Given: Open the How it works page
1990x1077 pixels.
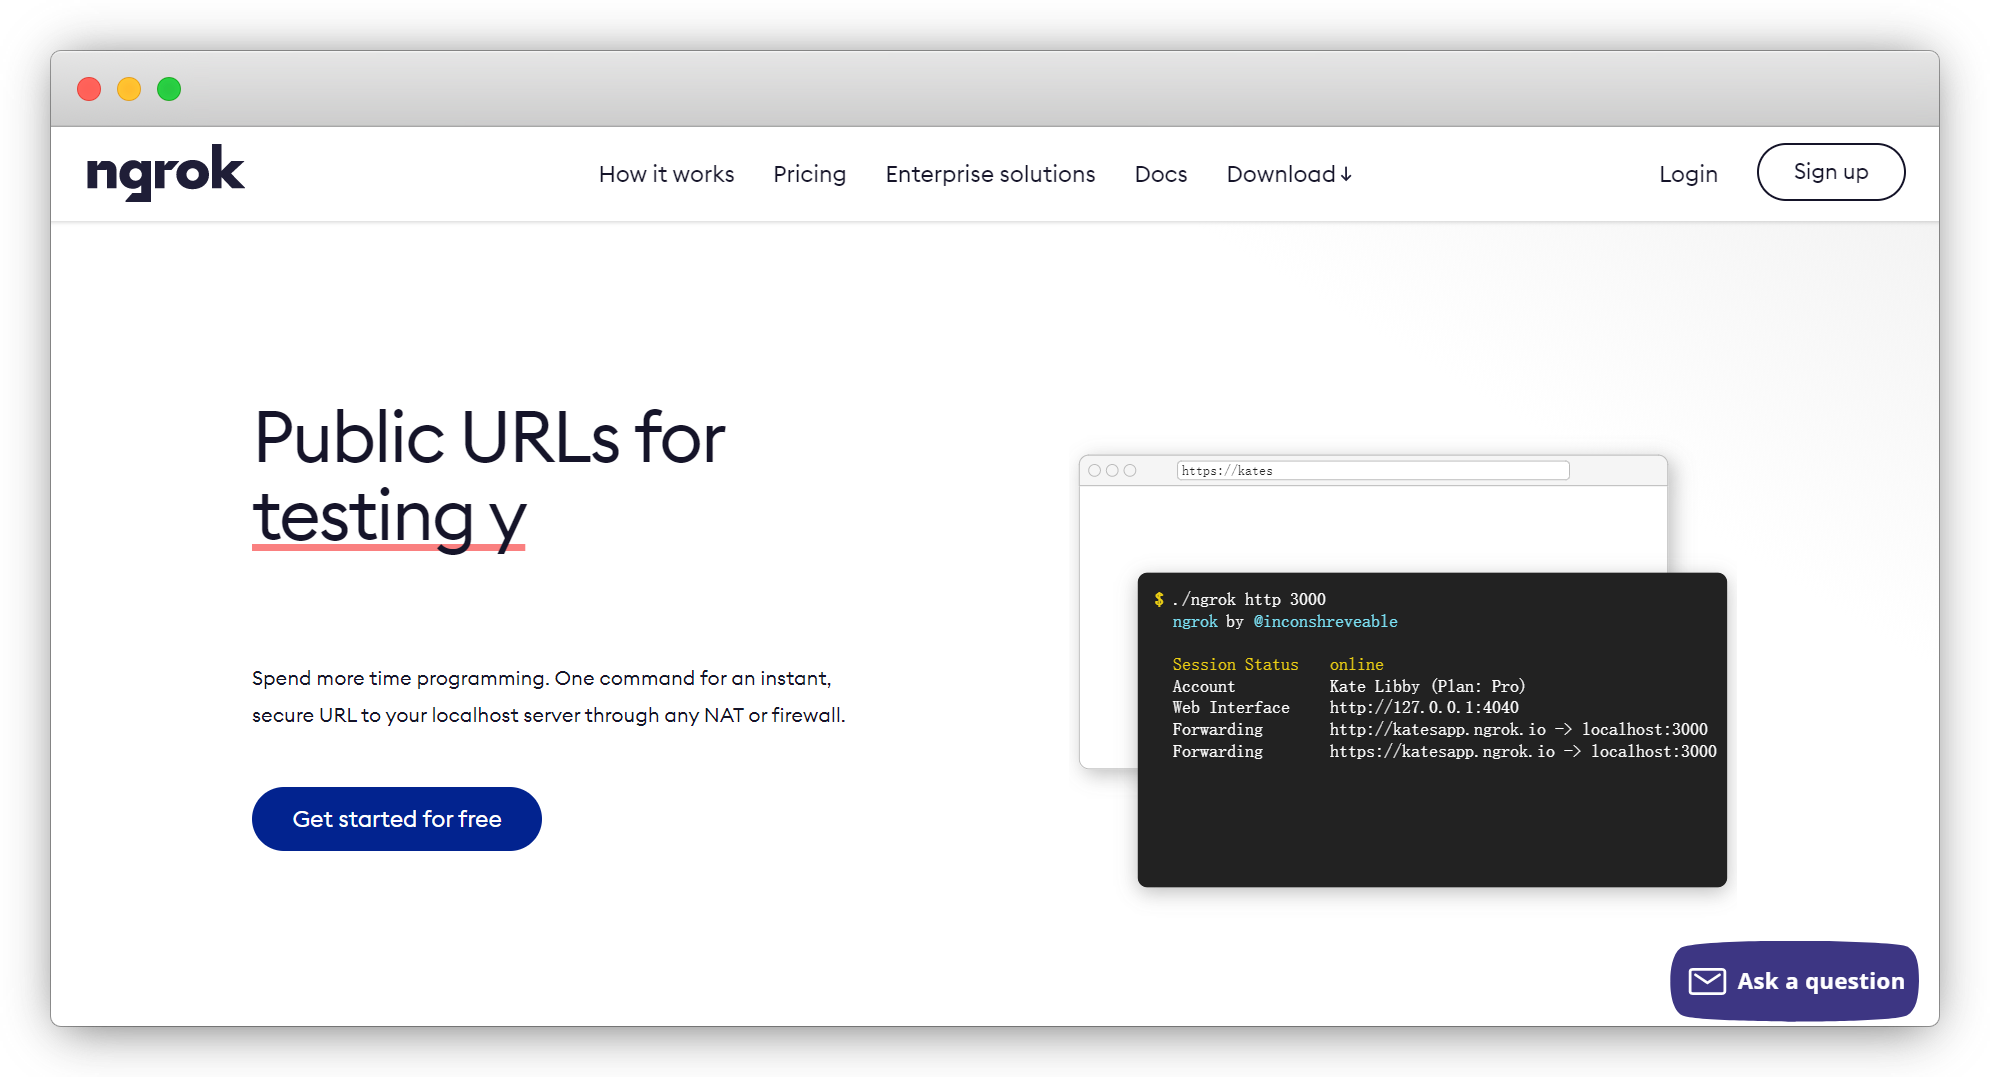Looking at the screenshot, I should pyautogui.click(x=666, y=174).
